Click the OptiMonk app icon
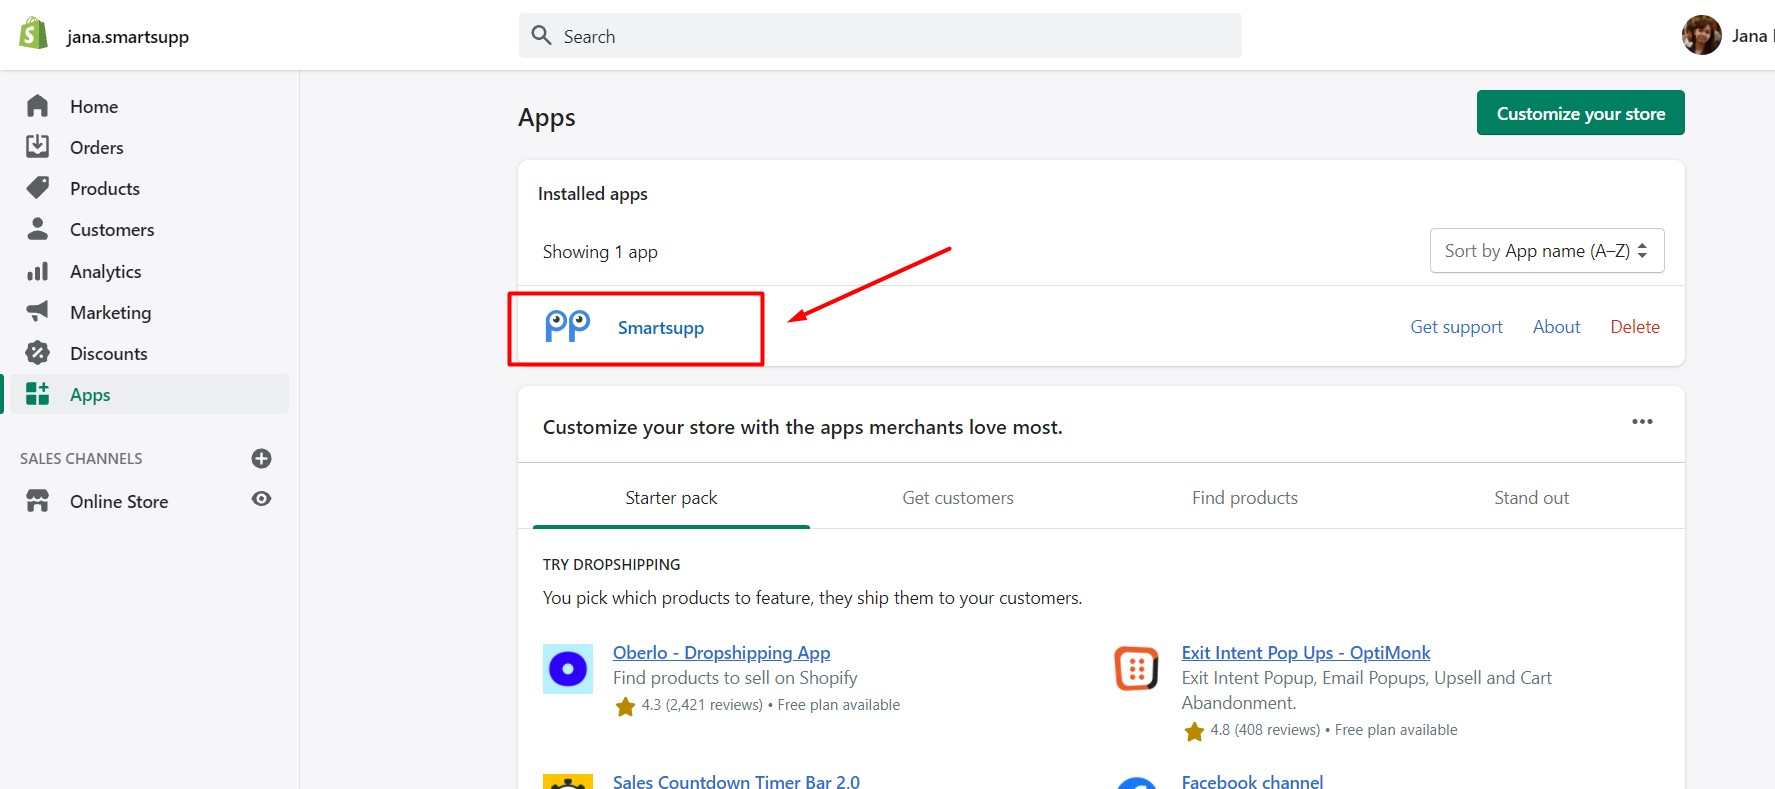1775x789 pixels. click(x=1137, y=669)
